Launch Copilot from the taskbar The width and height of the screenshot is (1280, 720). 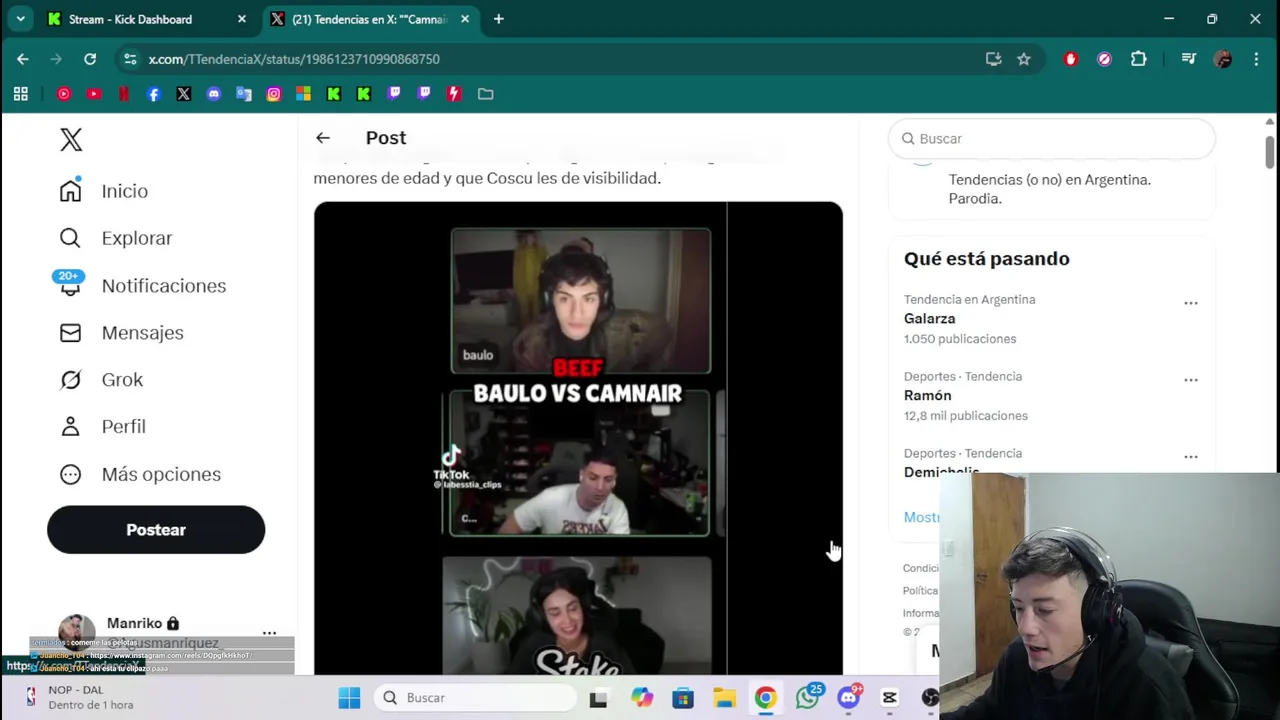(641, 698)
